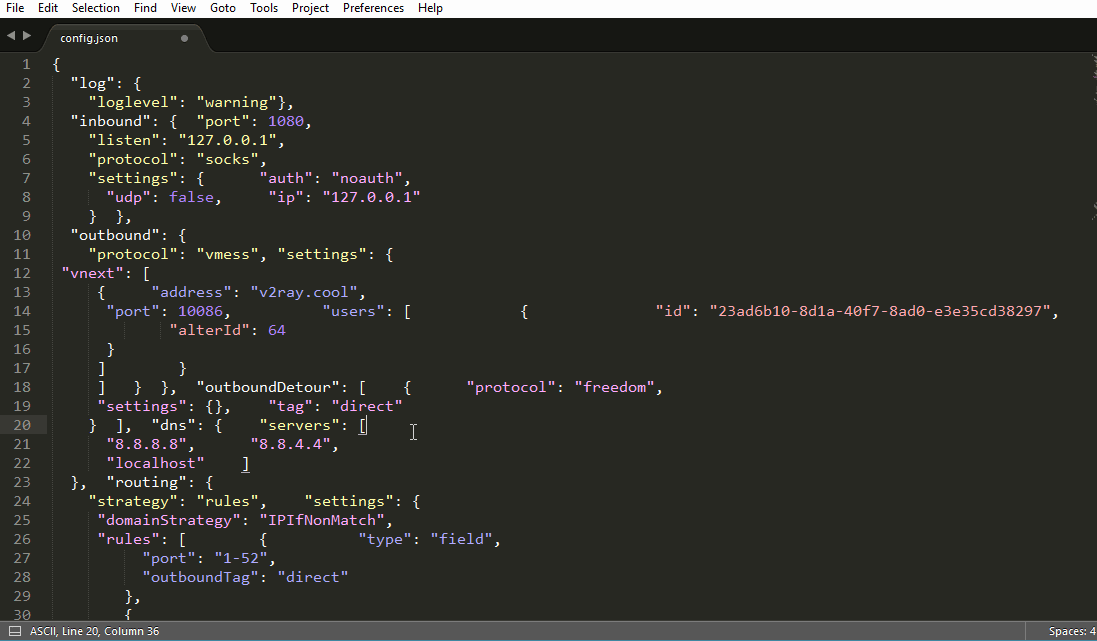1097x641 pixels.
Task: Open the File menu
Action: point(15,8)
